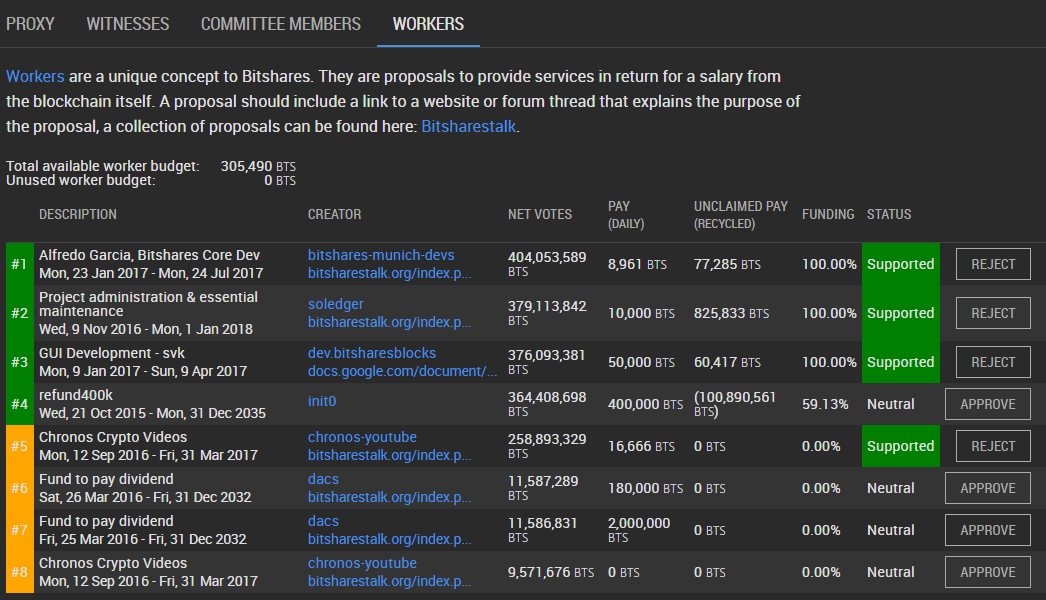Click Unclaimed Pay (Recycled) column header
The height and width of the screenshot is (600, 1046).
point(740,215)
